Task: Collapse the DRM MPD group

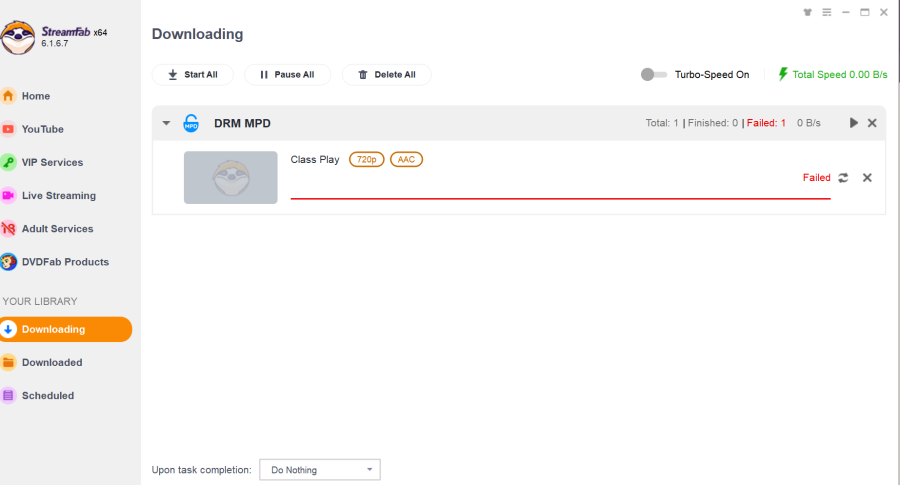Action: [x=166, y=123]
